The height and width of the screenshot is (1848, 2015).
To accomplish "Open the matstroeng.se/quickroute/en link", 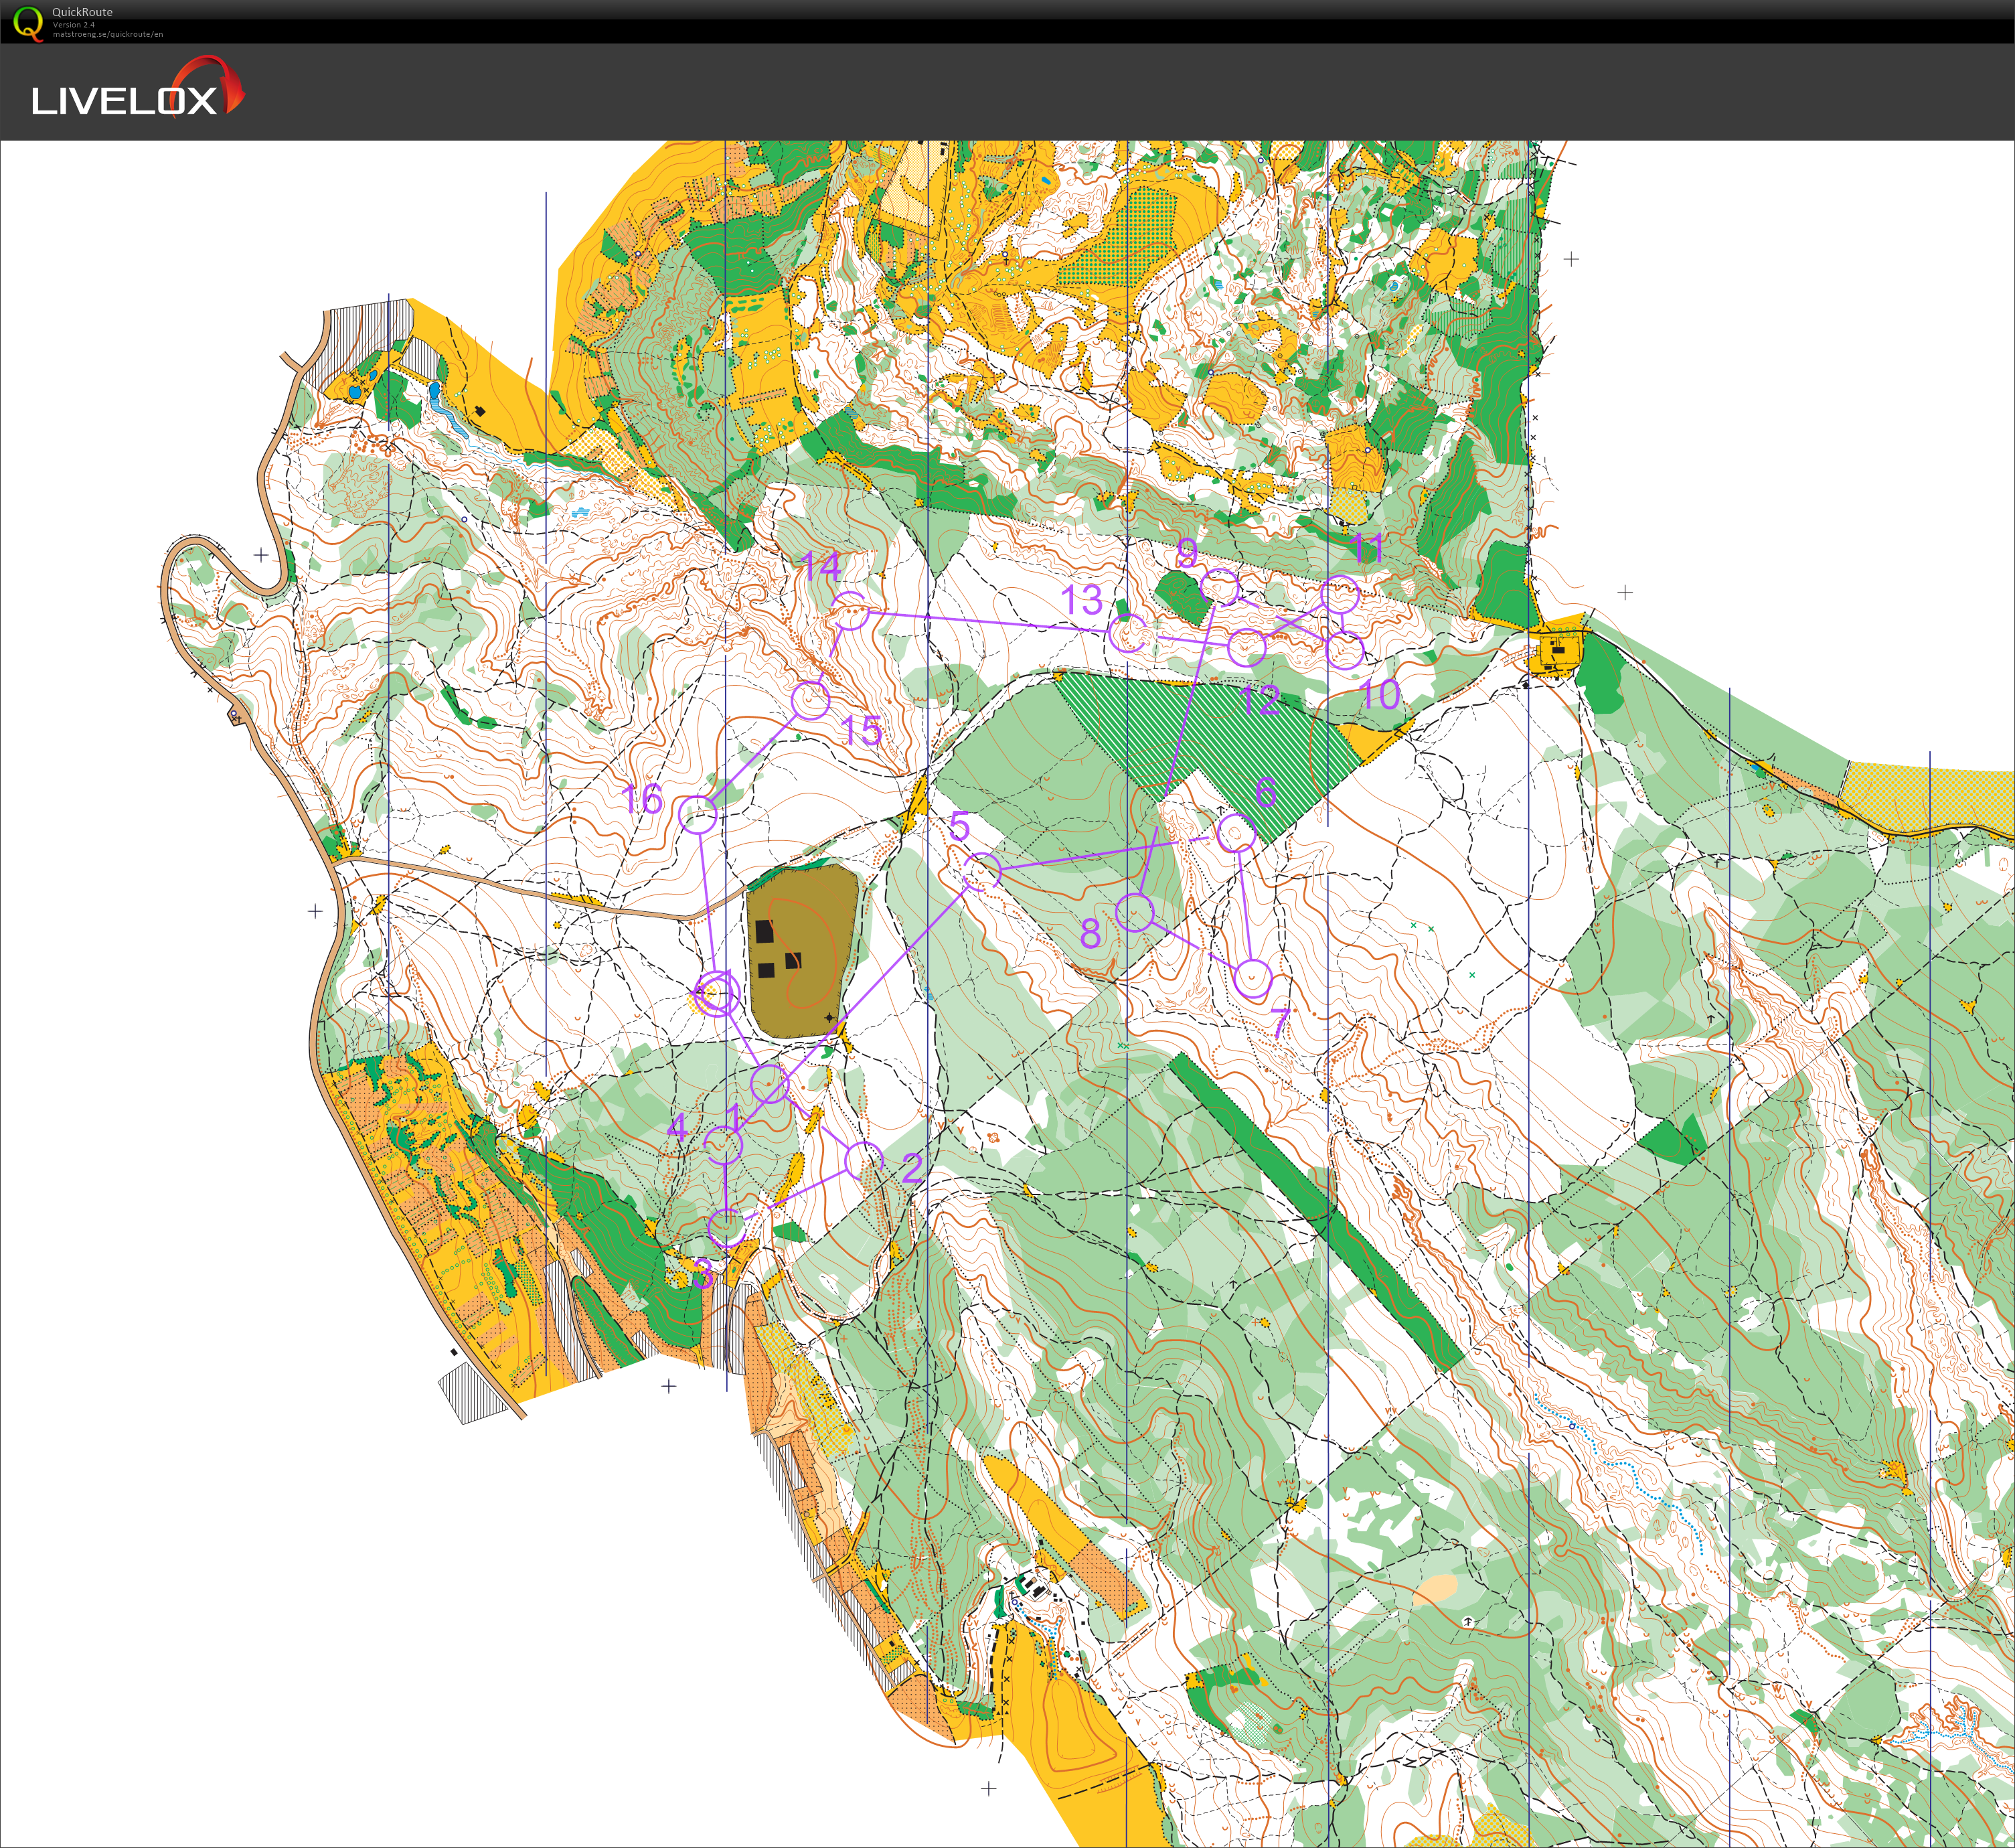I will (108, 34).
